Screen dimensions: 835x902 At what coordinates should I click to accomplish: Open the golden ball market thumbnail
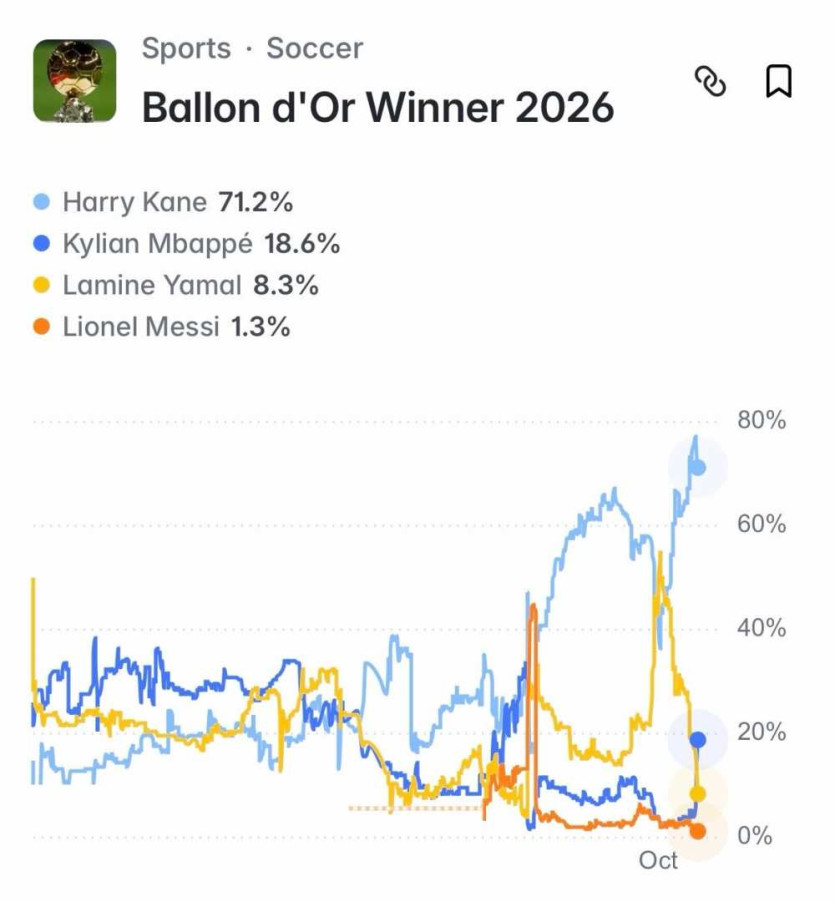[75, 81]
